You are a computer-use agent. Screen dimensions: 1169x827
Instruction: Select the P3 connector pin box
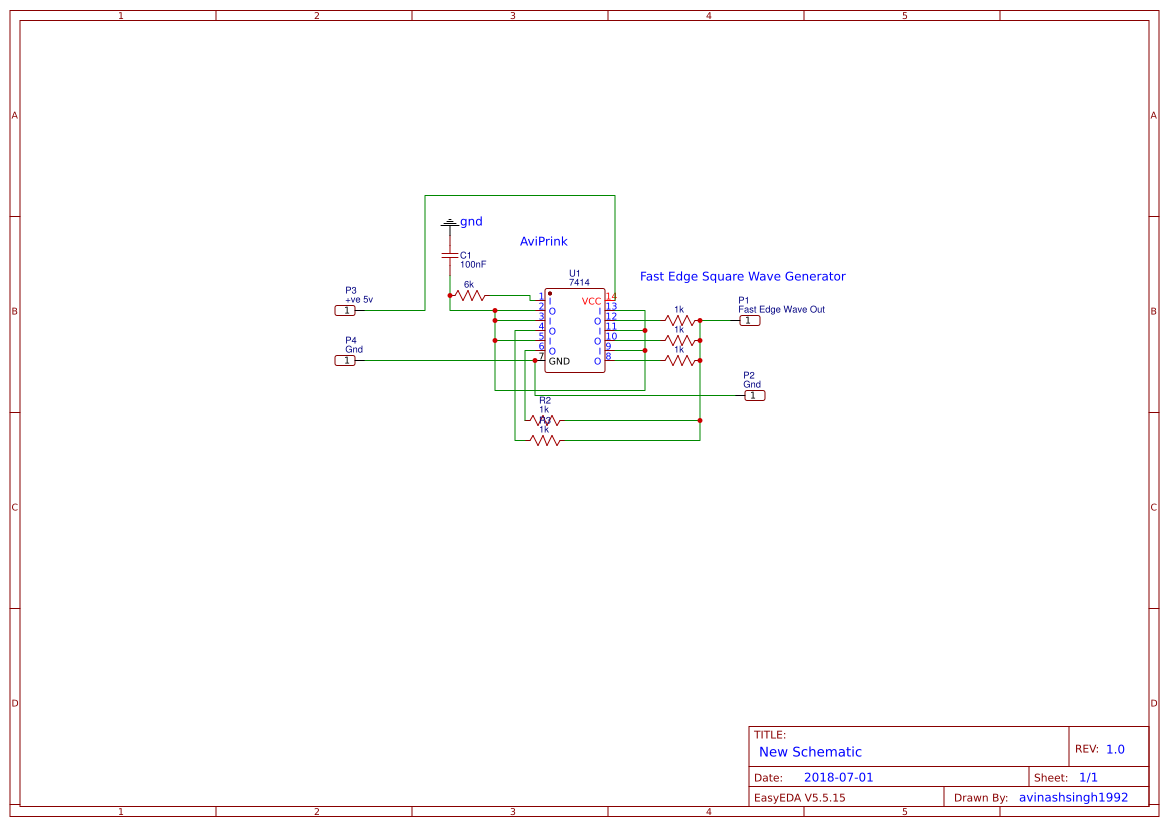pos(345,310)
